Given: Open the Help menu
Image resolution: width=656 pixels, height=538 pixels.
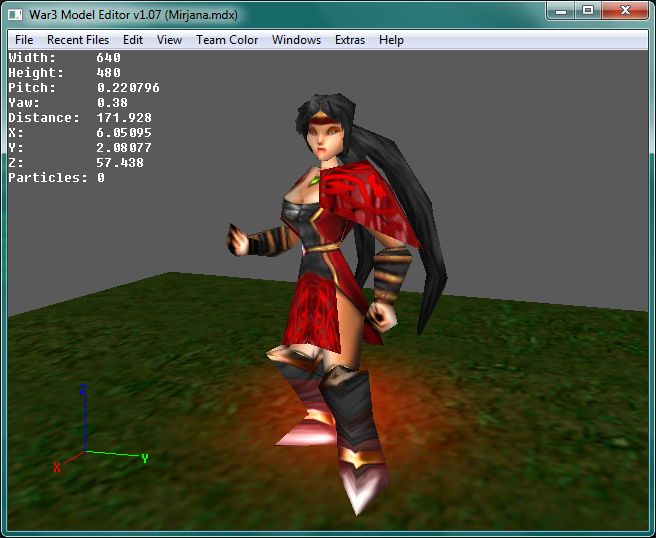Looking at the screenshot, I should pos(391,40).
